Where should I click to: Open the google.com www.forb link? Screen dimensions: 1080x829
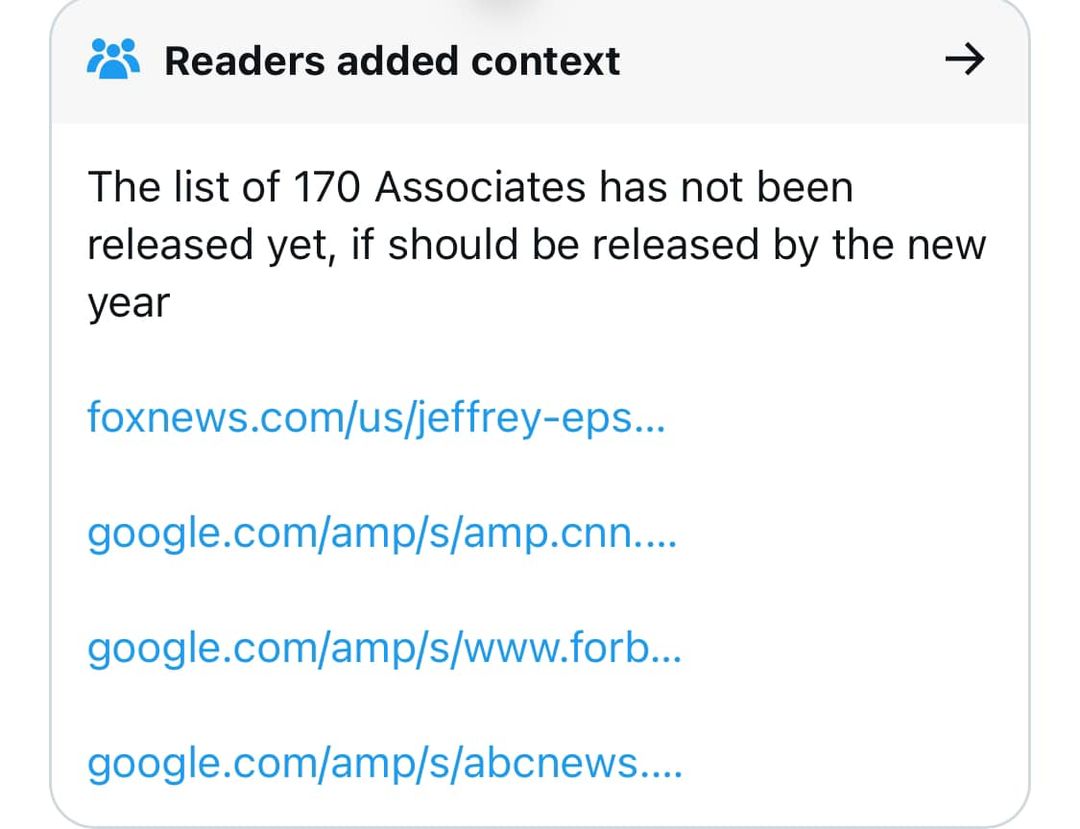click(x=384, y=649)
